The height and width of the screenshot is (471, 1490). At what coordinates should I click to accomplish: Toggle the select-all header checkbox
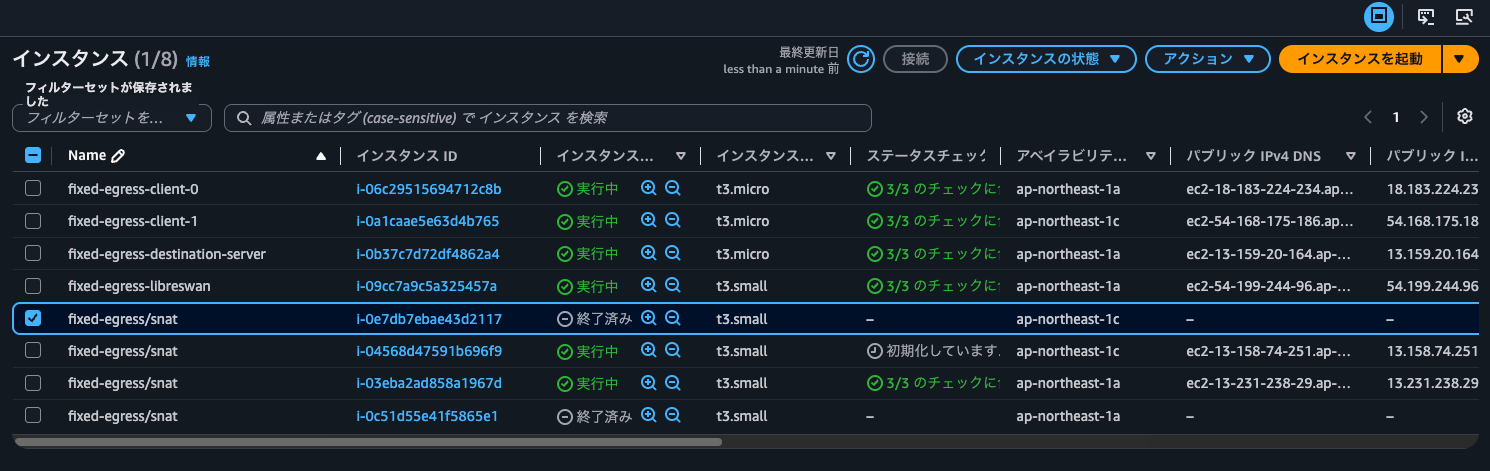(33, 156)
